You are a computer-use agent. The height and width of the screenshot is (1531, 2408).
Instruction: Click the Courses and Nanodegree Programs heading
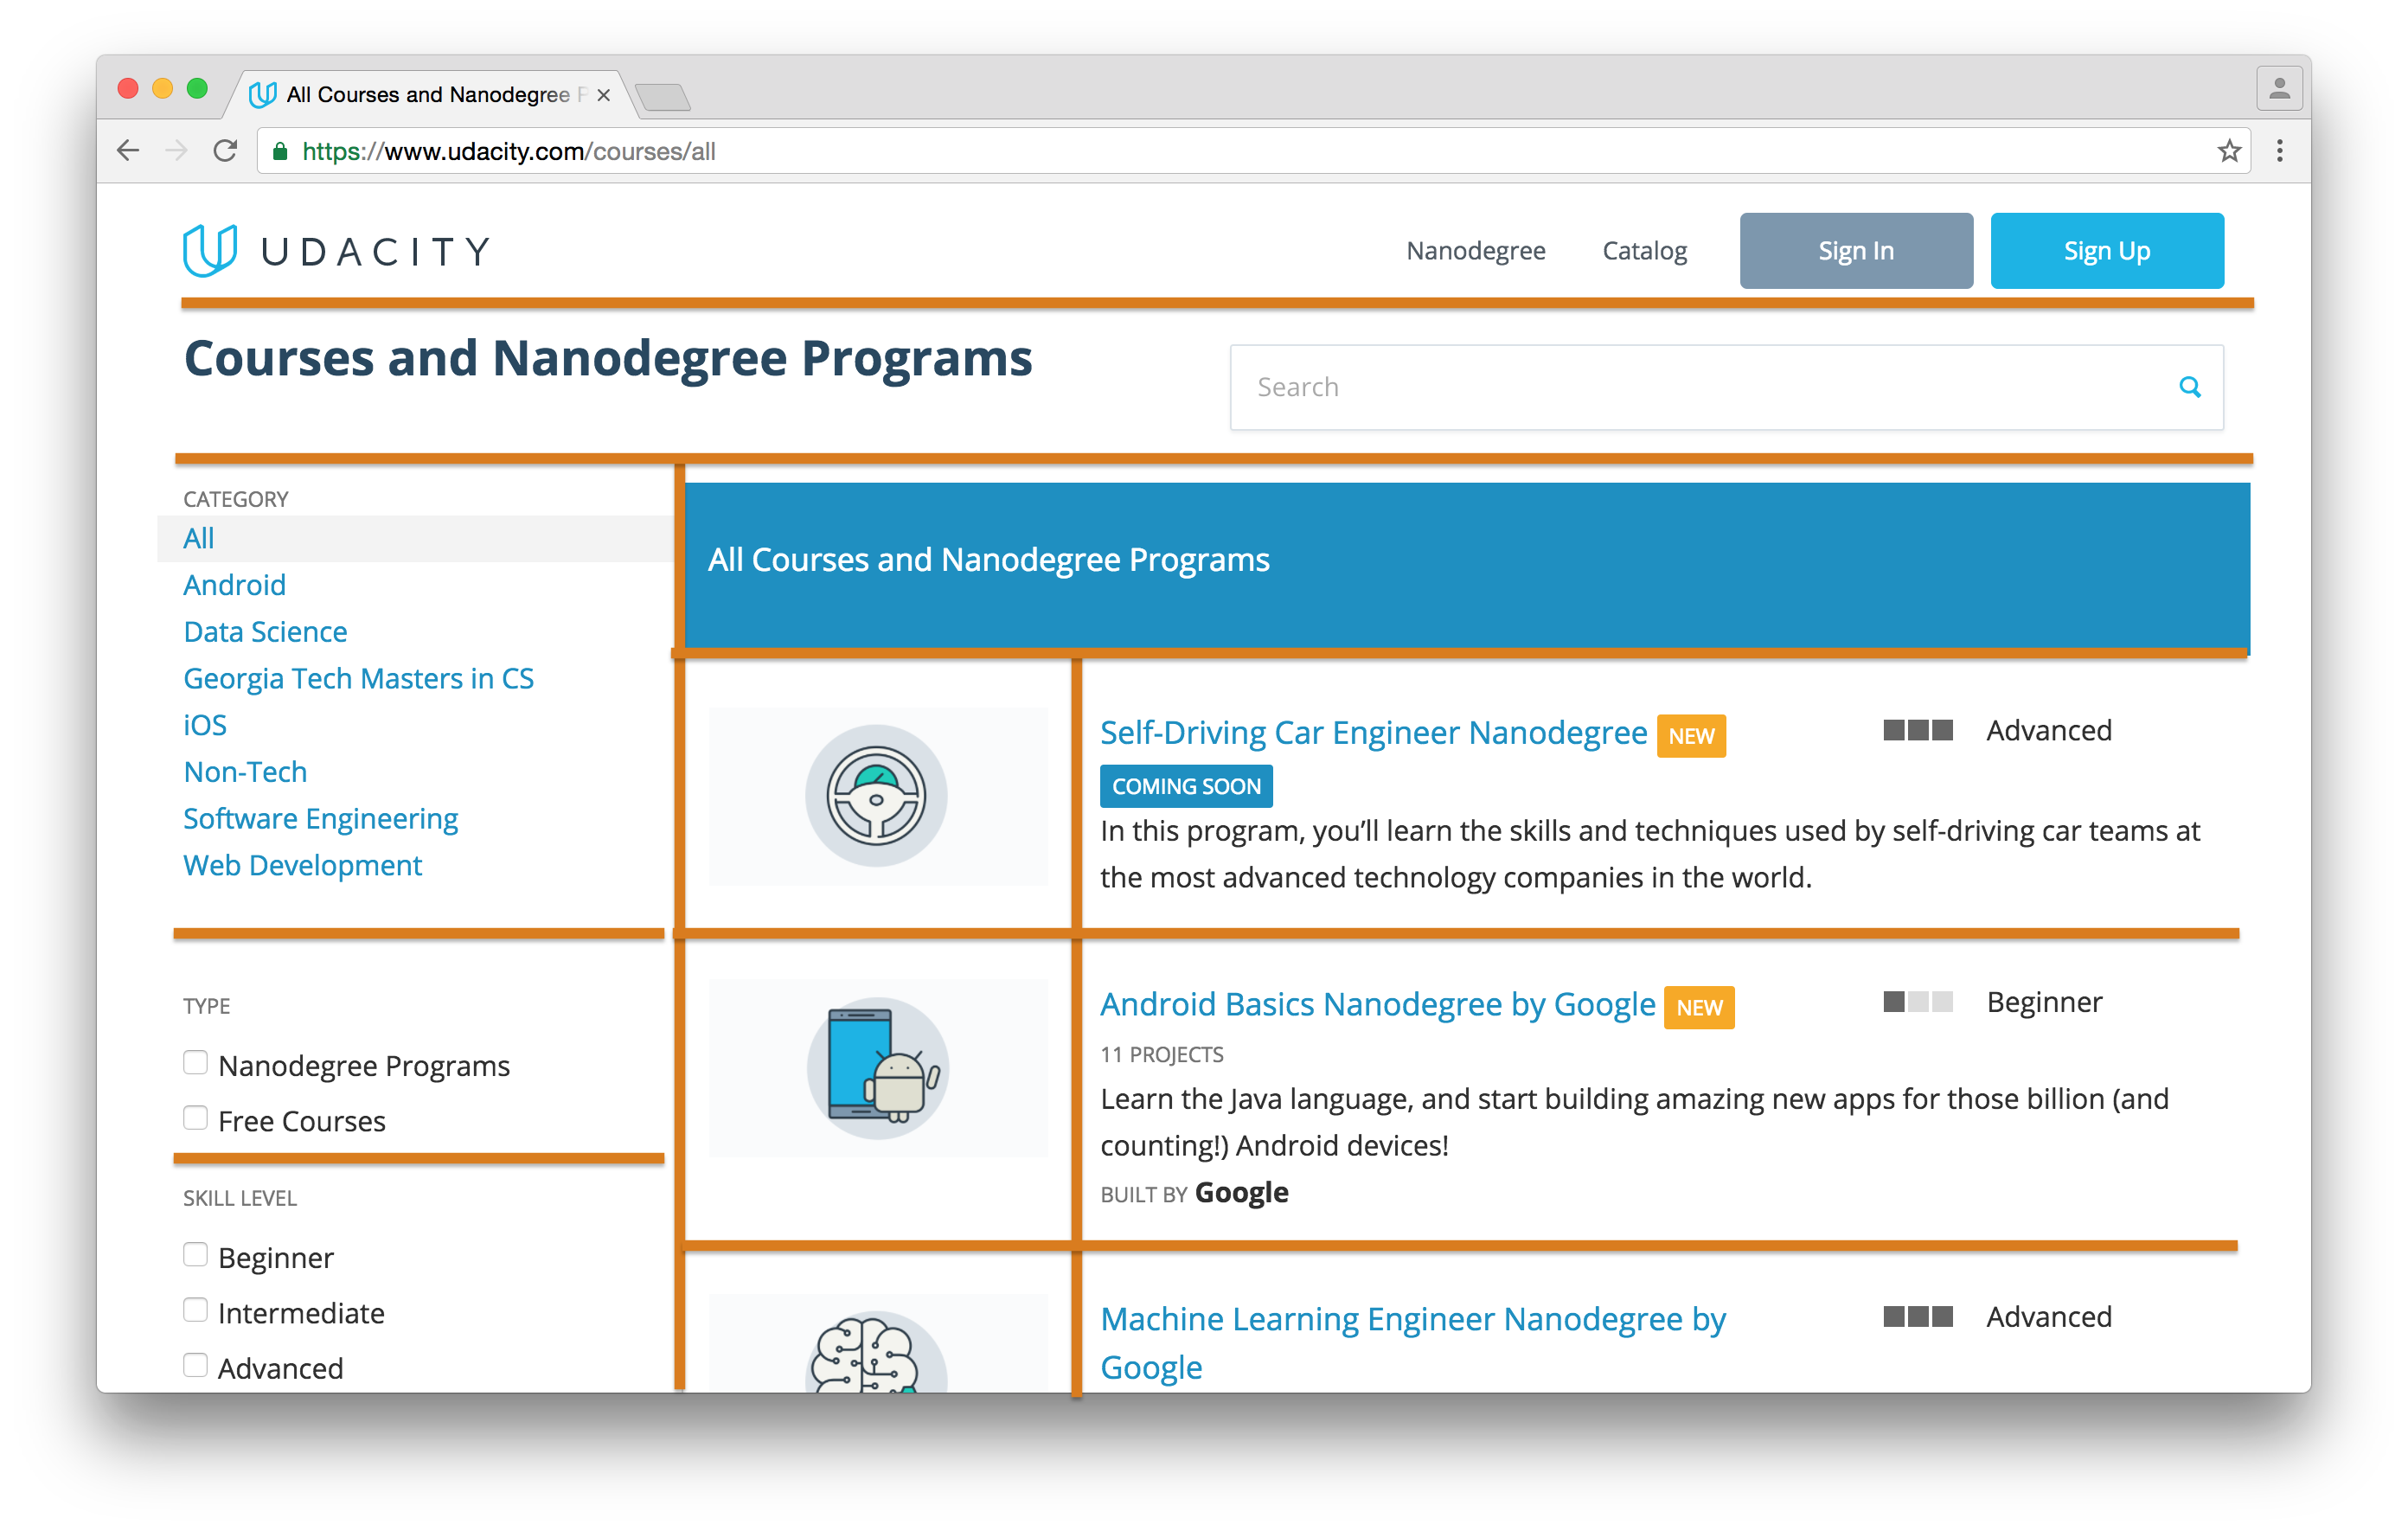608,359
